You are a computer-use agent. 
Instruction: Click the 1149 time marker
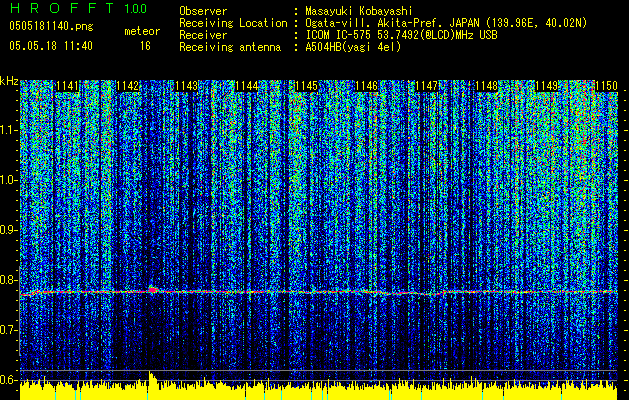(547, 87)
